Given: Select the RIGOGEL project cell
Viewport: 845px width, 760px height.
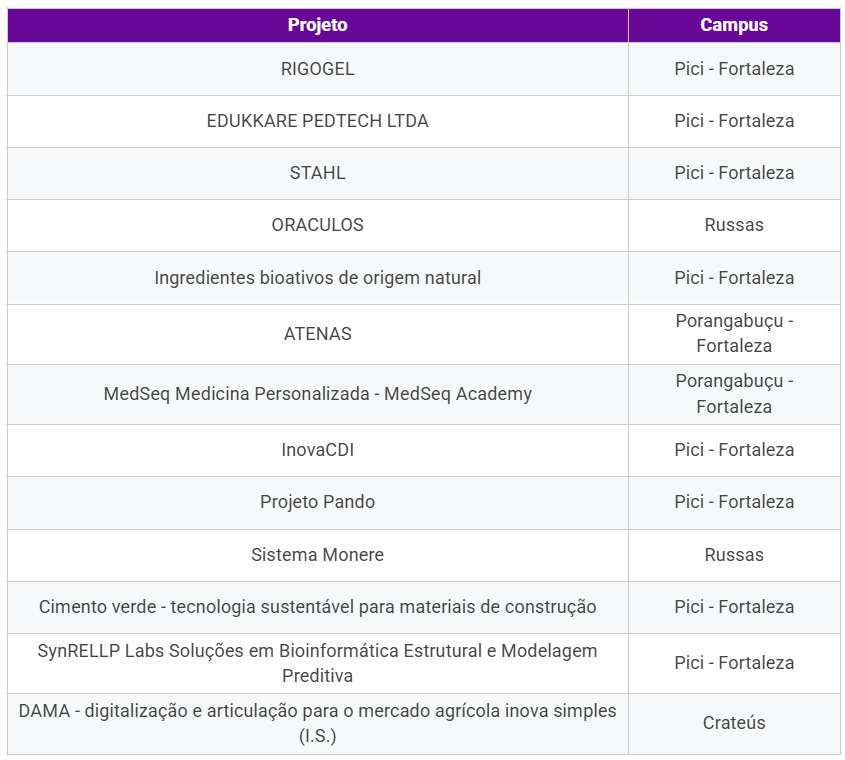Looking at the screenshot, I should click(317, 69).
